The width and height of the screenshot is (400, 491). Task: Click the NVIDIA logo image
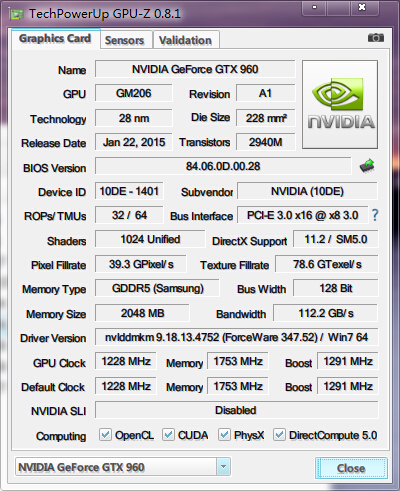tap(340, 104)
